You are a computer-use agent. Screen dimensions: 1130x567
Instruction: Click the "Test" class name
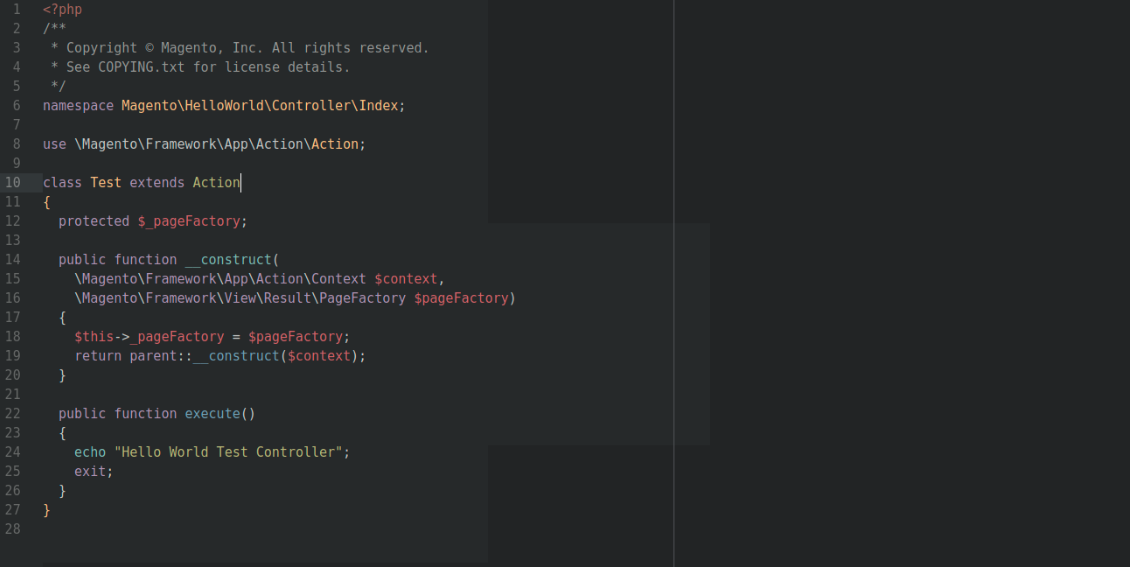tap(106, 183)
